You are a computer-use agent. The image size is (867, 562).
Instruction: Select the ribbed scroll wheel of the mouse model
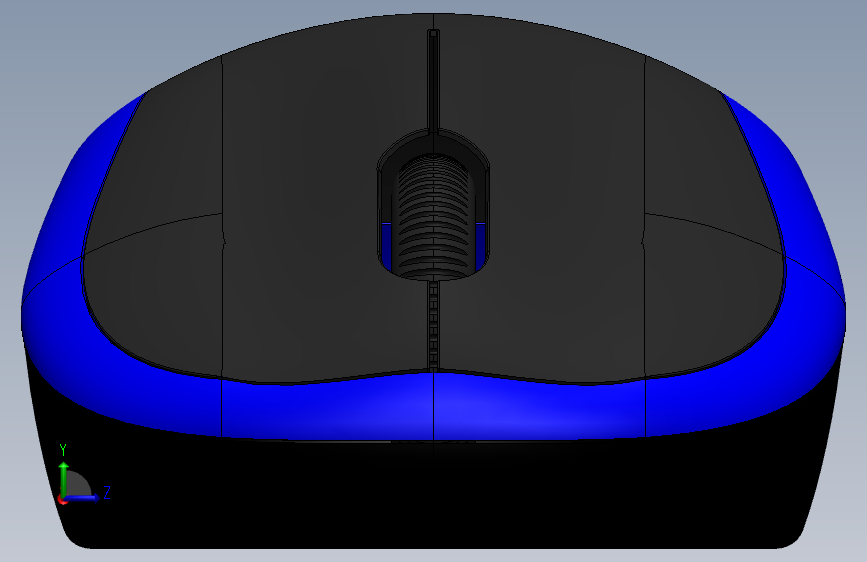434,216
